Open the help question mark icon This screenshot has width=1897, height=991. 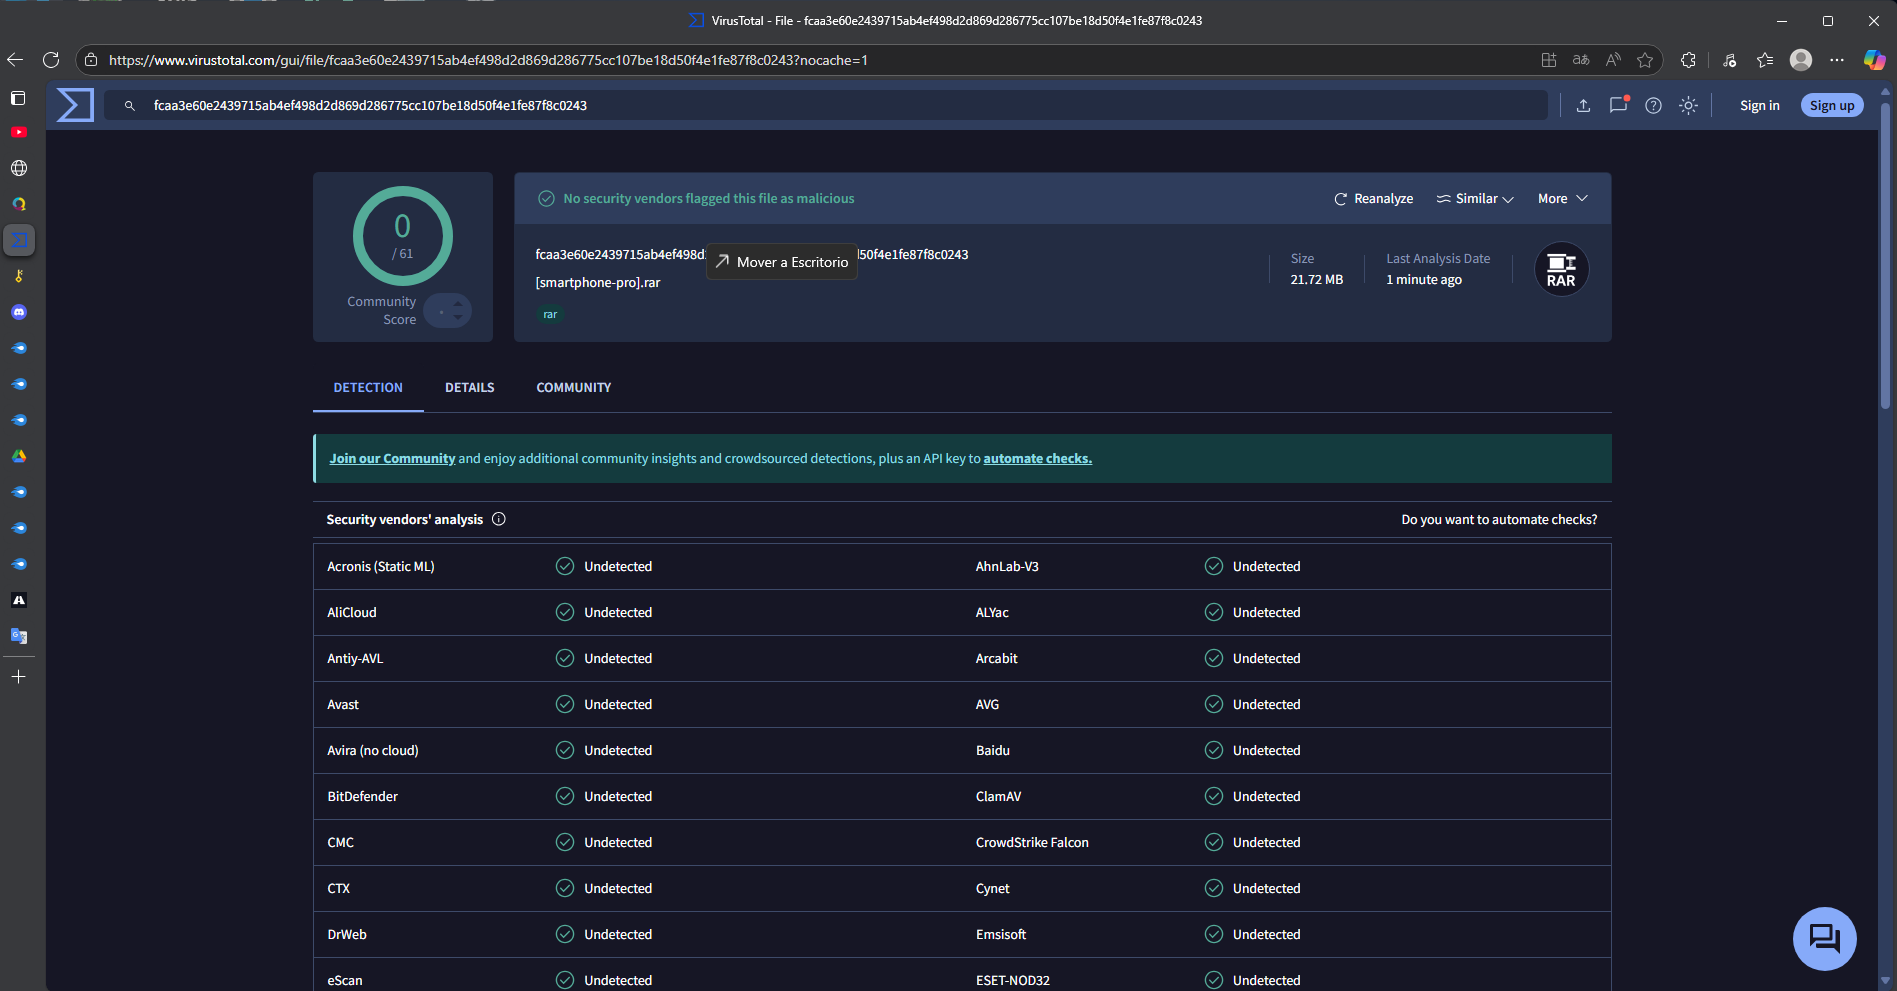coord(1653,105)
